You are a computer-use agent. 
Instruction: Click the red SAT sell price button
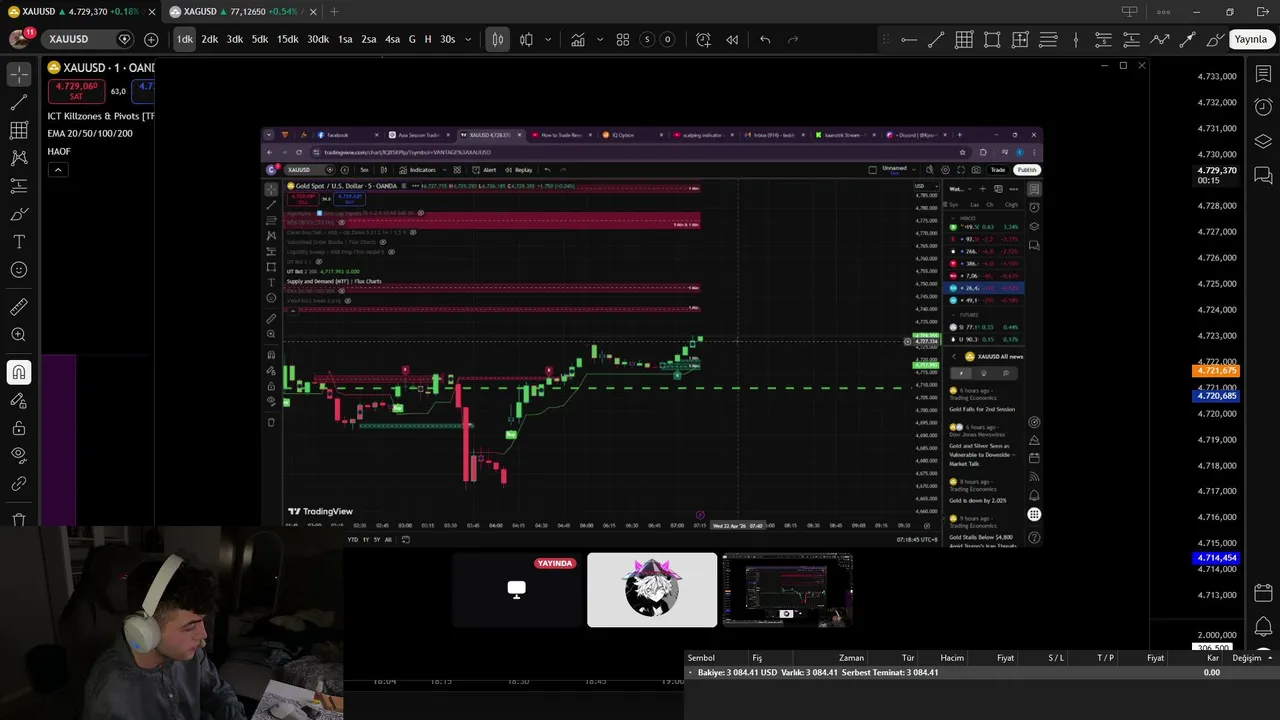pyautogui.click(x=76, y=91)
